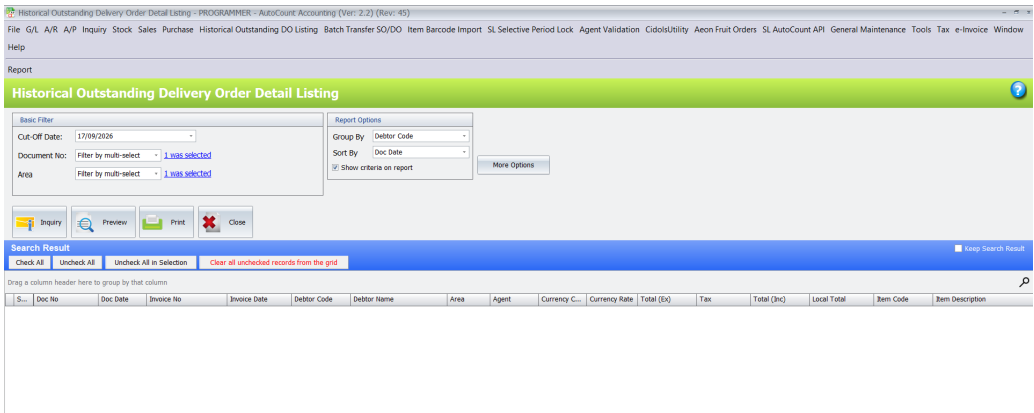Open the e-Invoice menu
Screen dimensions: 1034x413
[x=971, y=30]
